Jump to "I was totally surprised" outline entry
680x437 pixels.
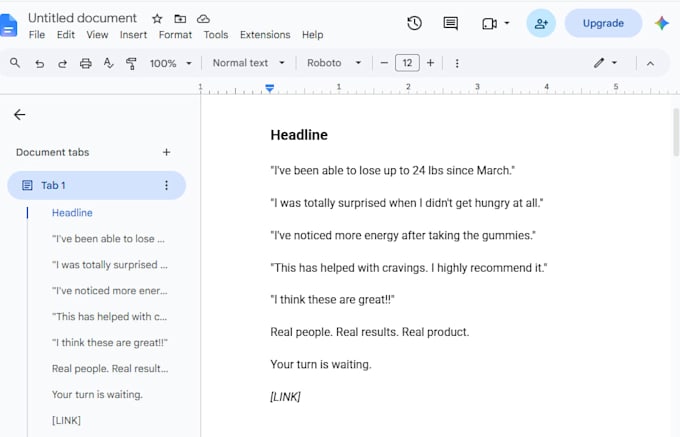[109, 265]
